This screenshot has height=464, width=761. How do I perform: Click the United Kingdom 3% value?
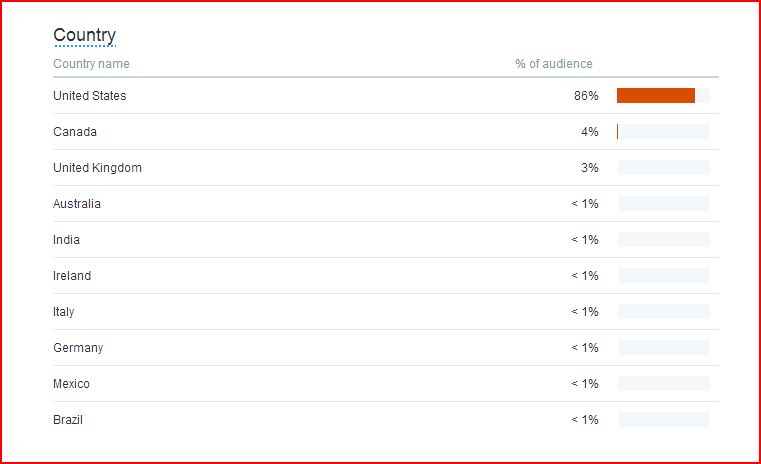click(590, 167)
